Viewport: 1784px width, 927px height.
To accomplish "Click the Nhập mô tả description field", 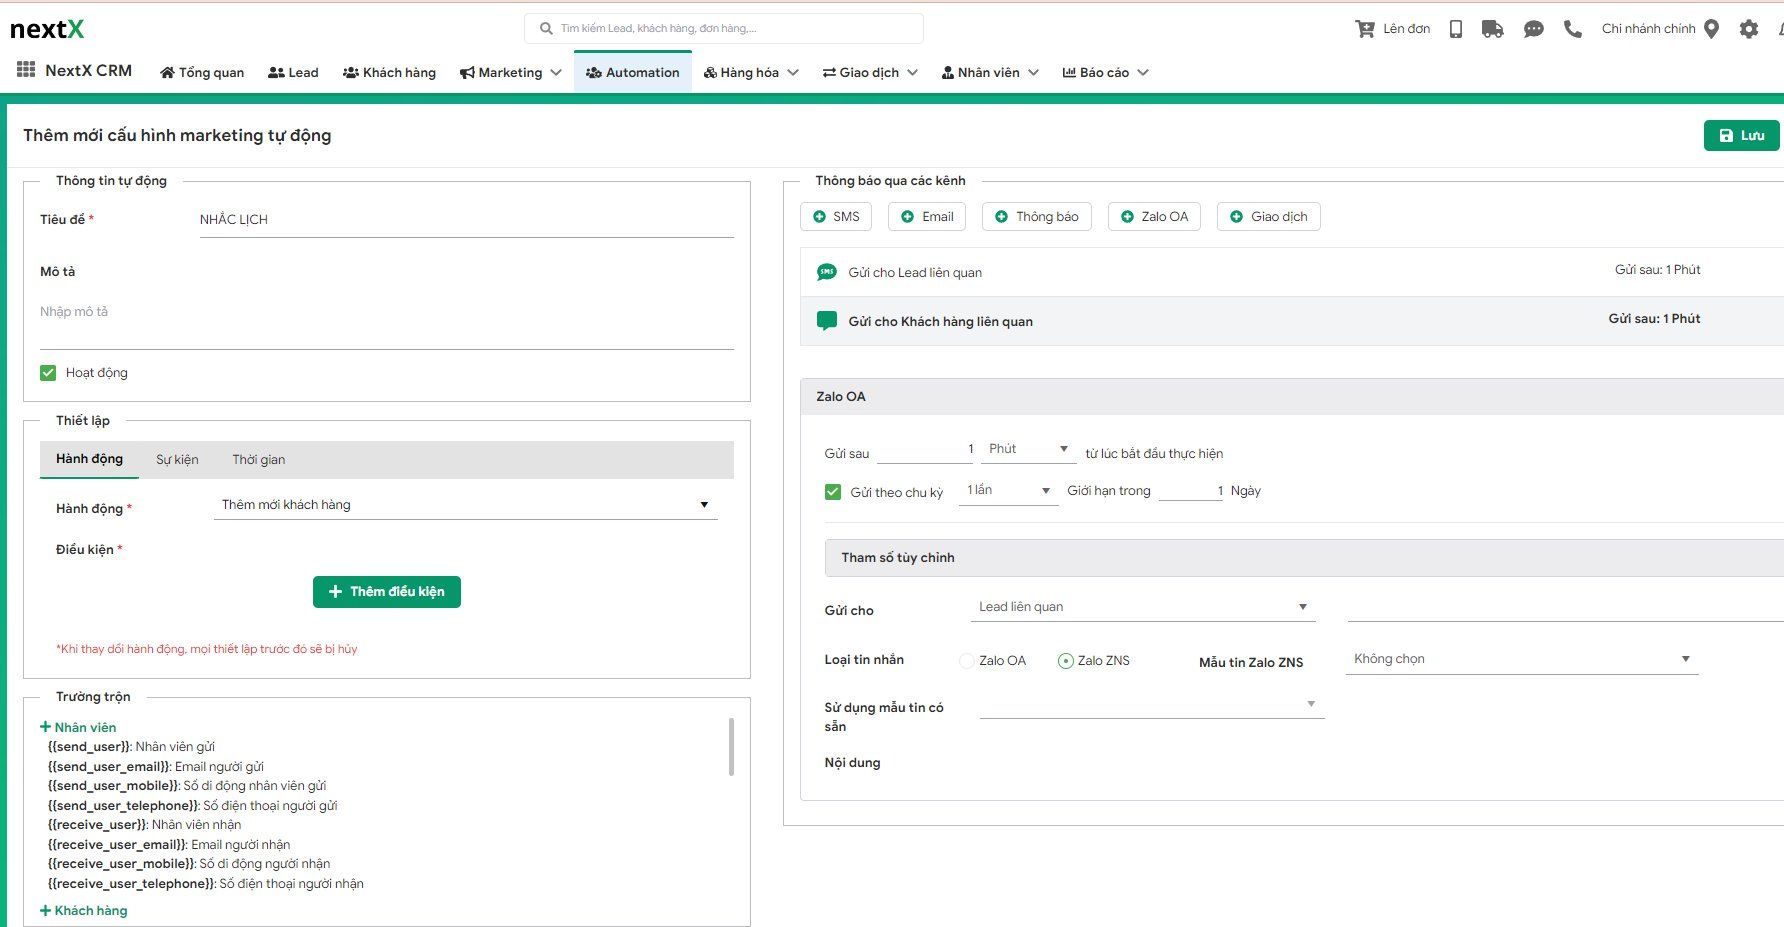I will coord(386,312).
